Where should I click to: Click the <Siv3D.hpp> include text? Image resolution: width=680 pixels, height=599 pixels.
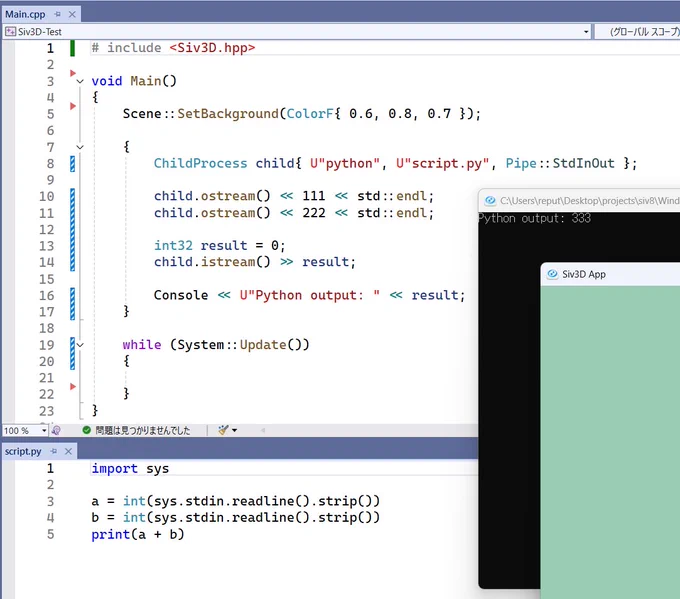pos(212,48)
